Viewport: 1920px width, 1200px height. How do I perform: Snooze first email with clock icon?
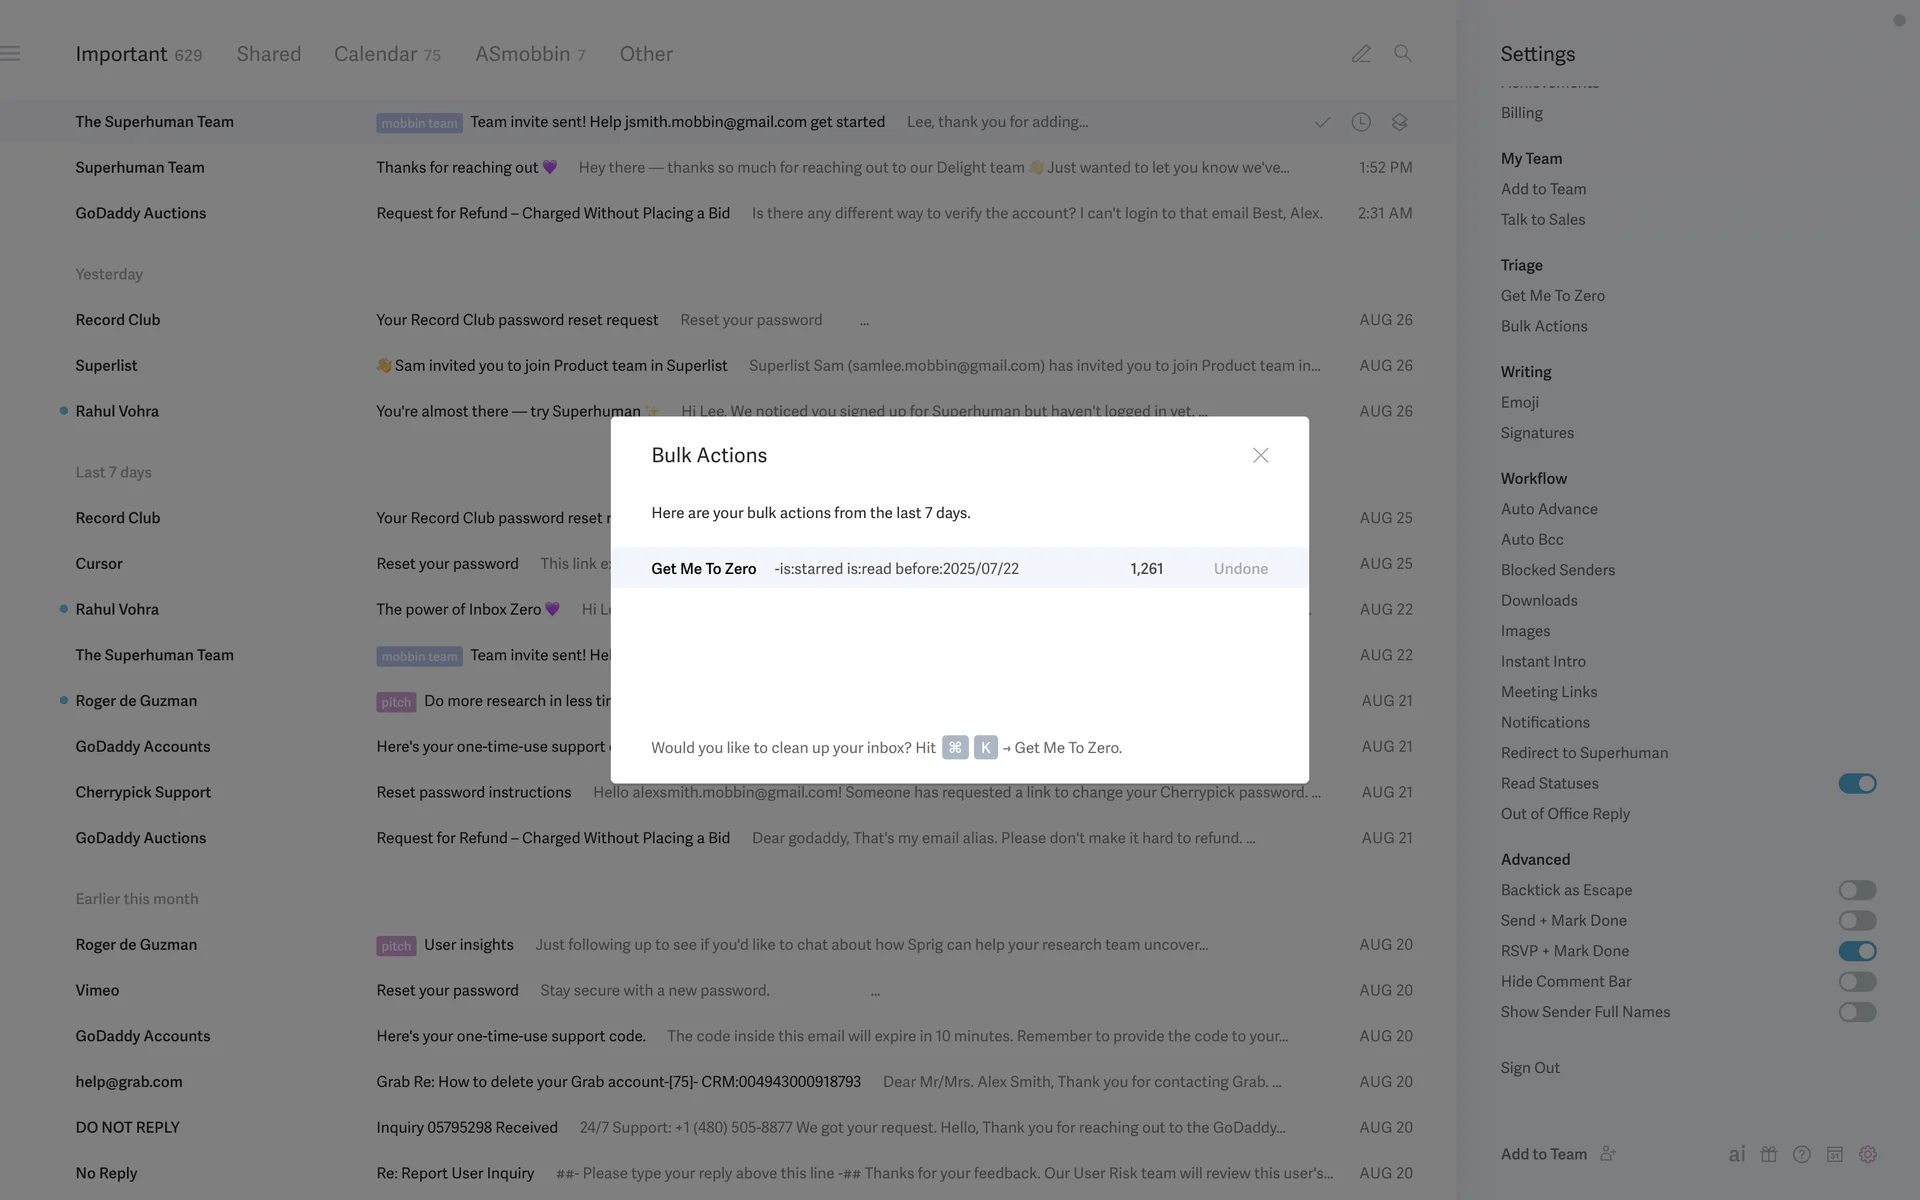tap(1360, 122)
